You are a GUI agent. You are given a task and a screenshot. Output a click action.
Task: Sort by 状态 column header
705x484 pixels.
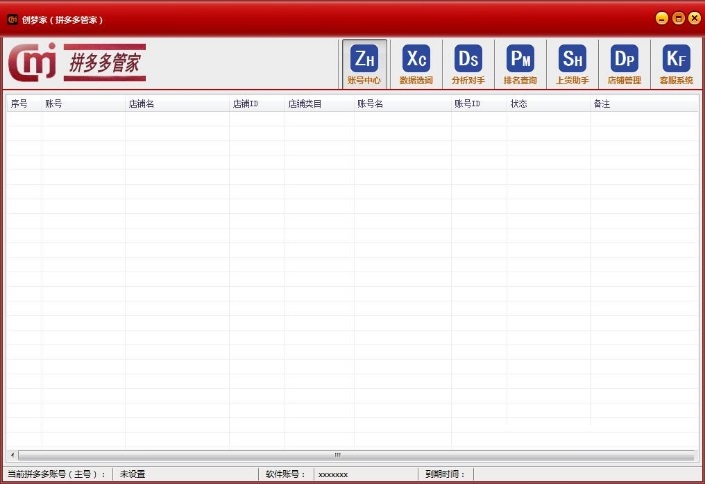(549, 104)
